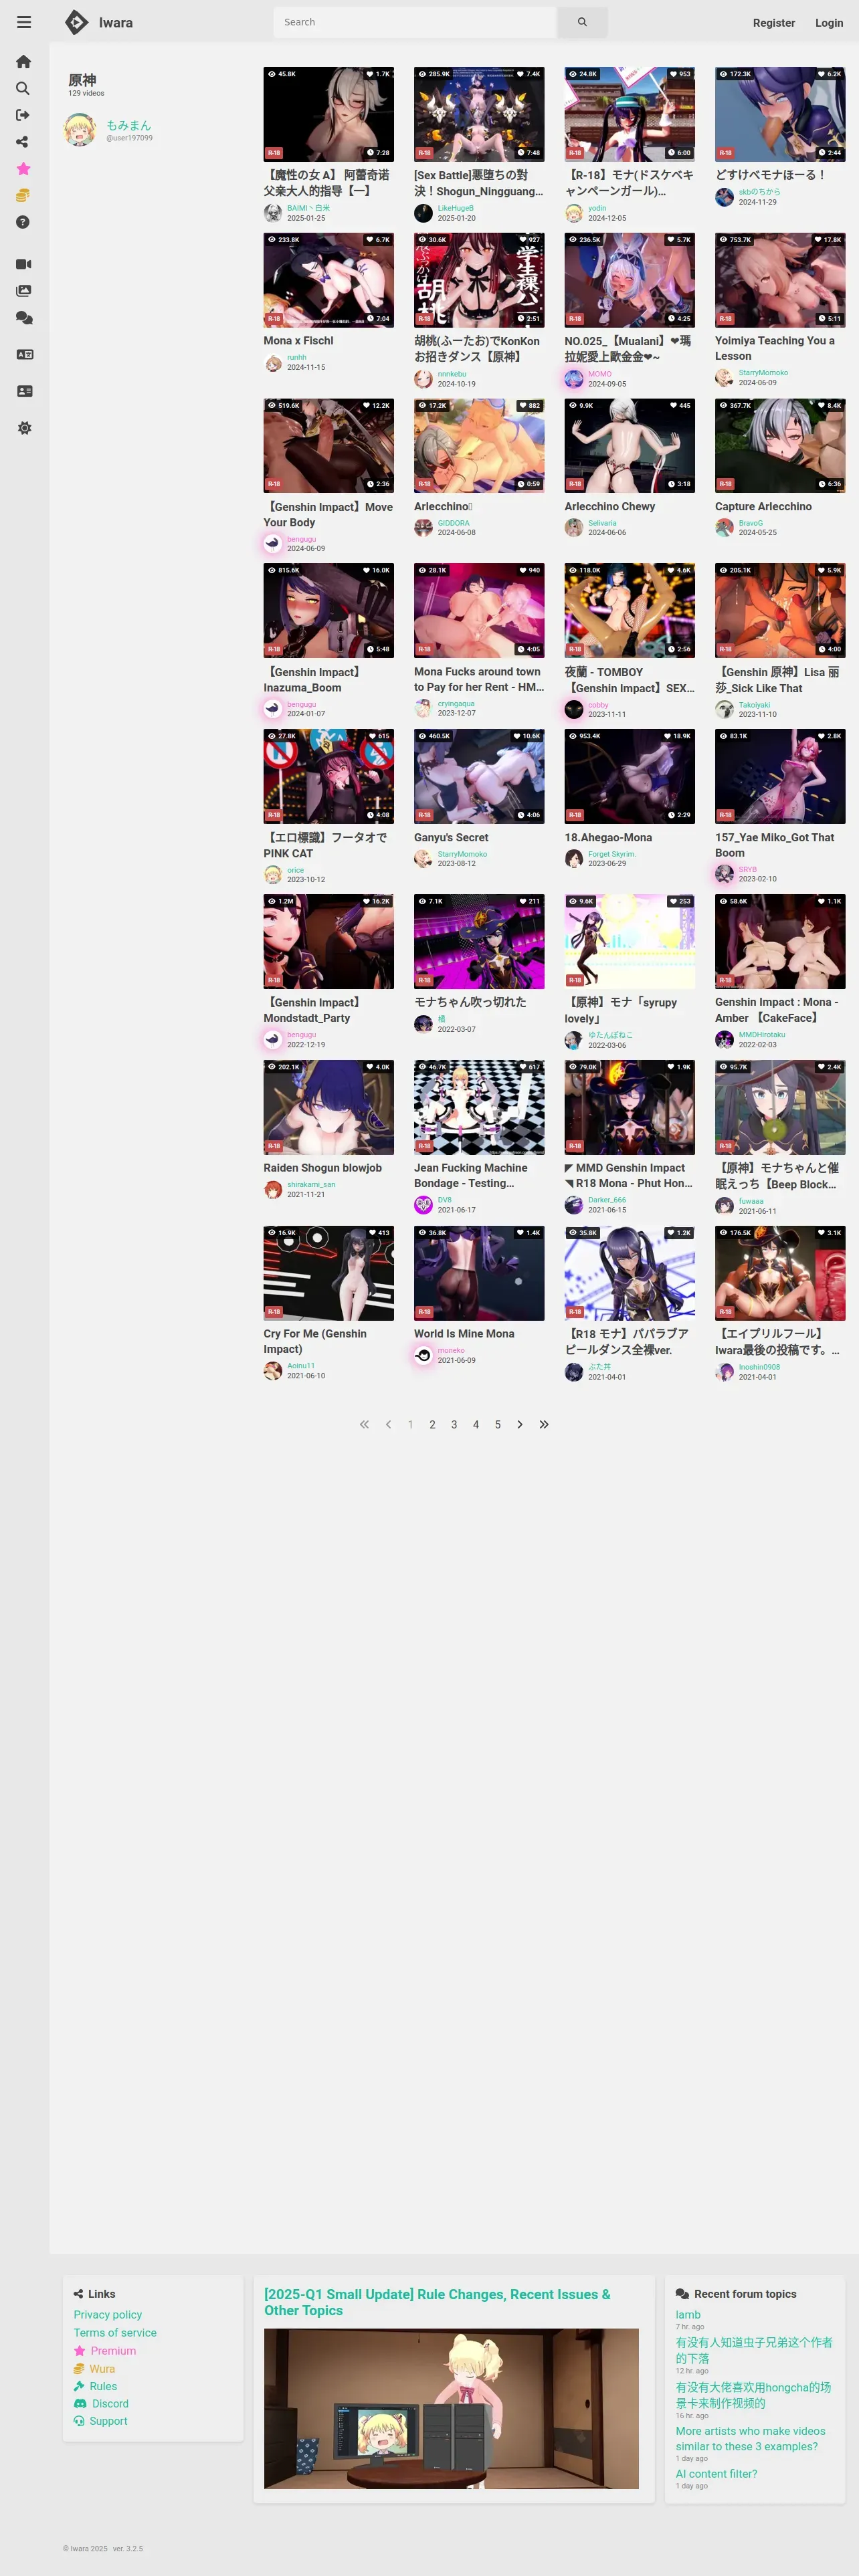Go to the next page with the right chevron
The width and height of the screenshot is (859, 2576).
[x=520, y=1424]
